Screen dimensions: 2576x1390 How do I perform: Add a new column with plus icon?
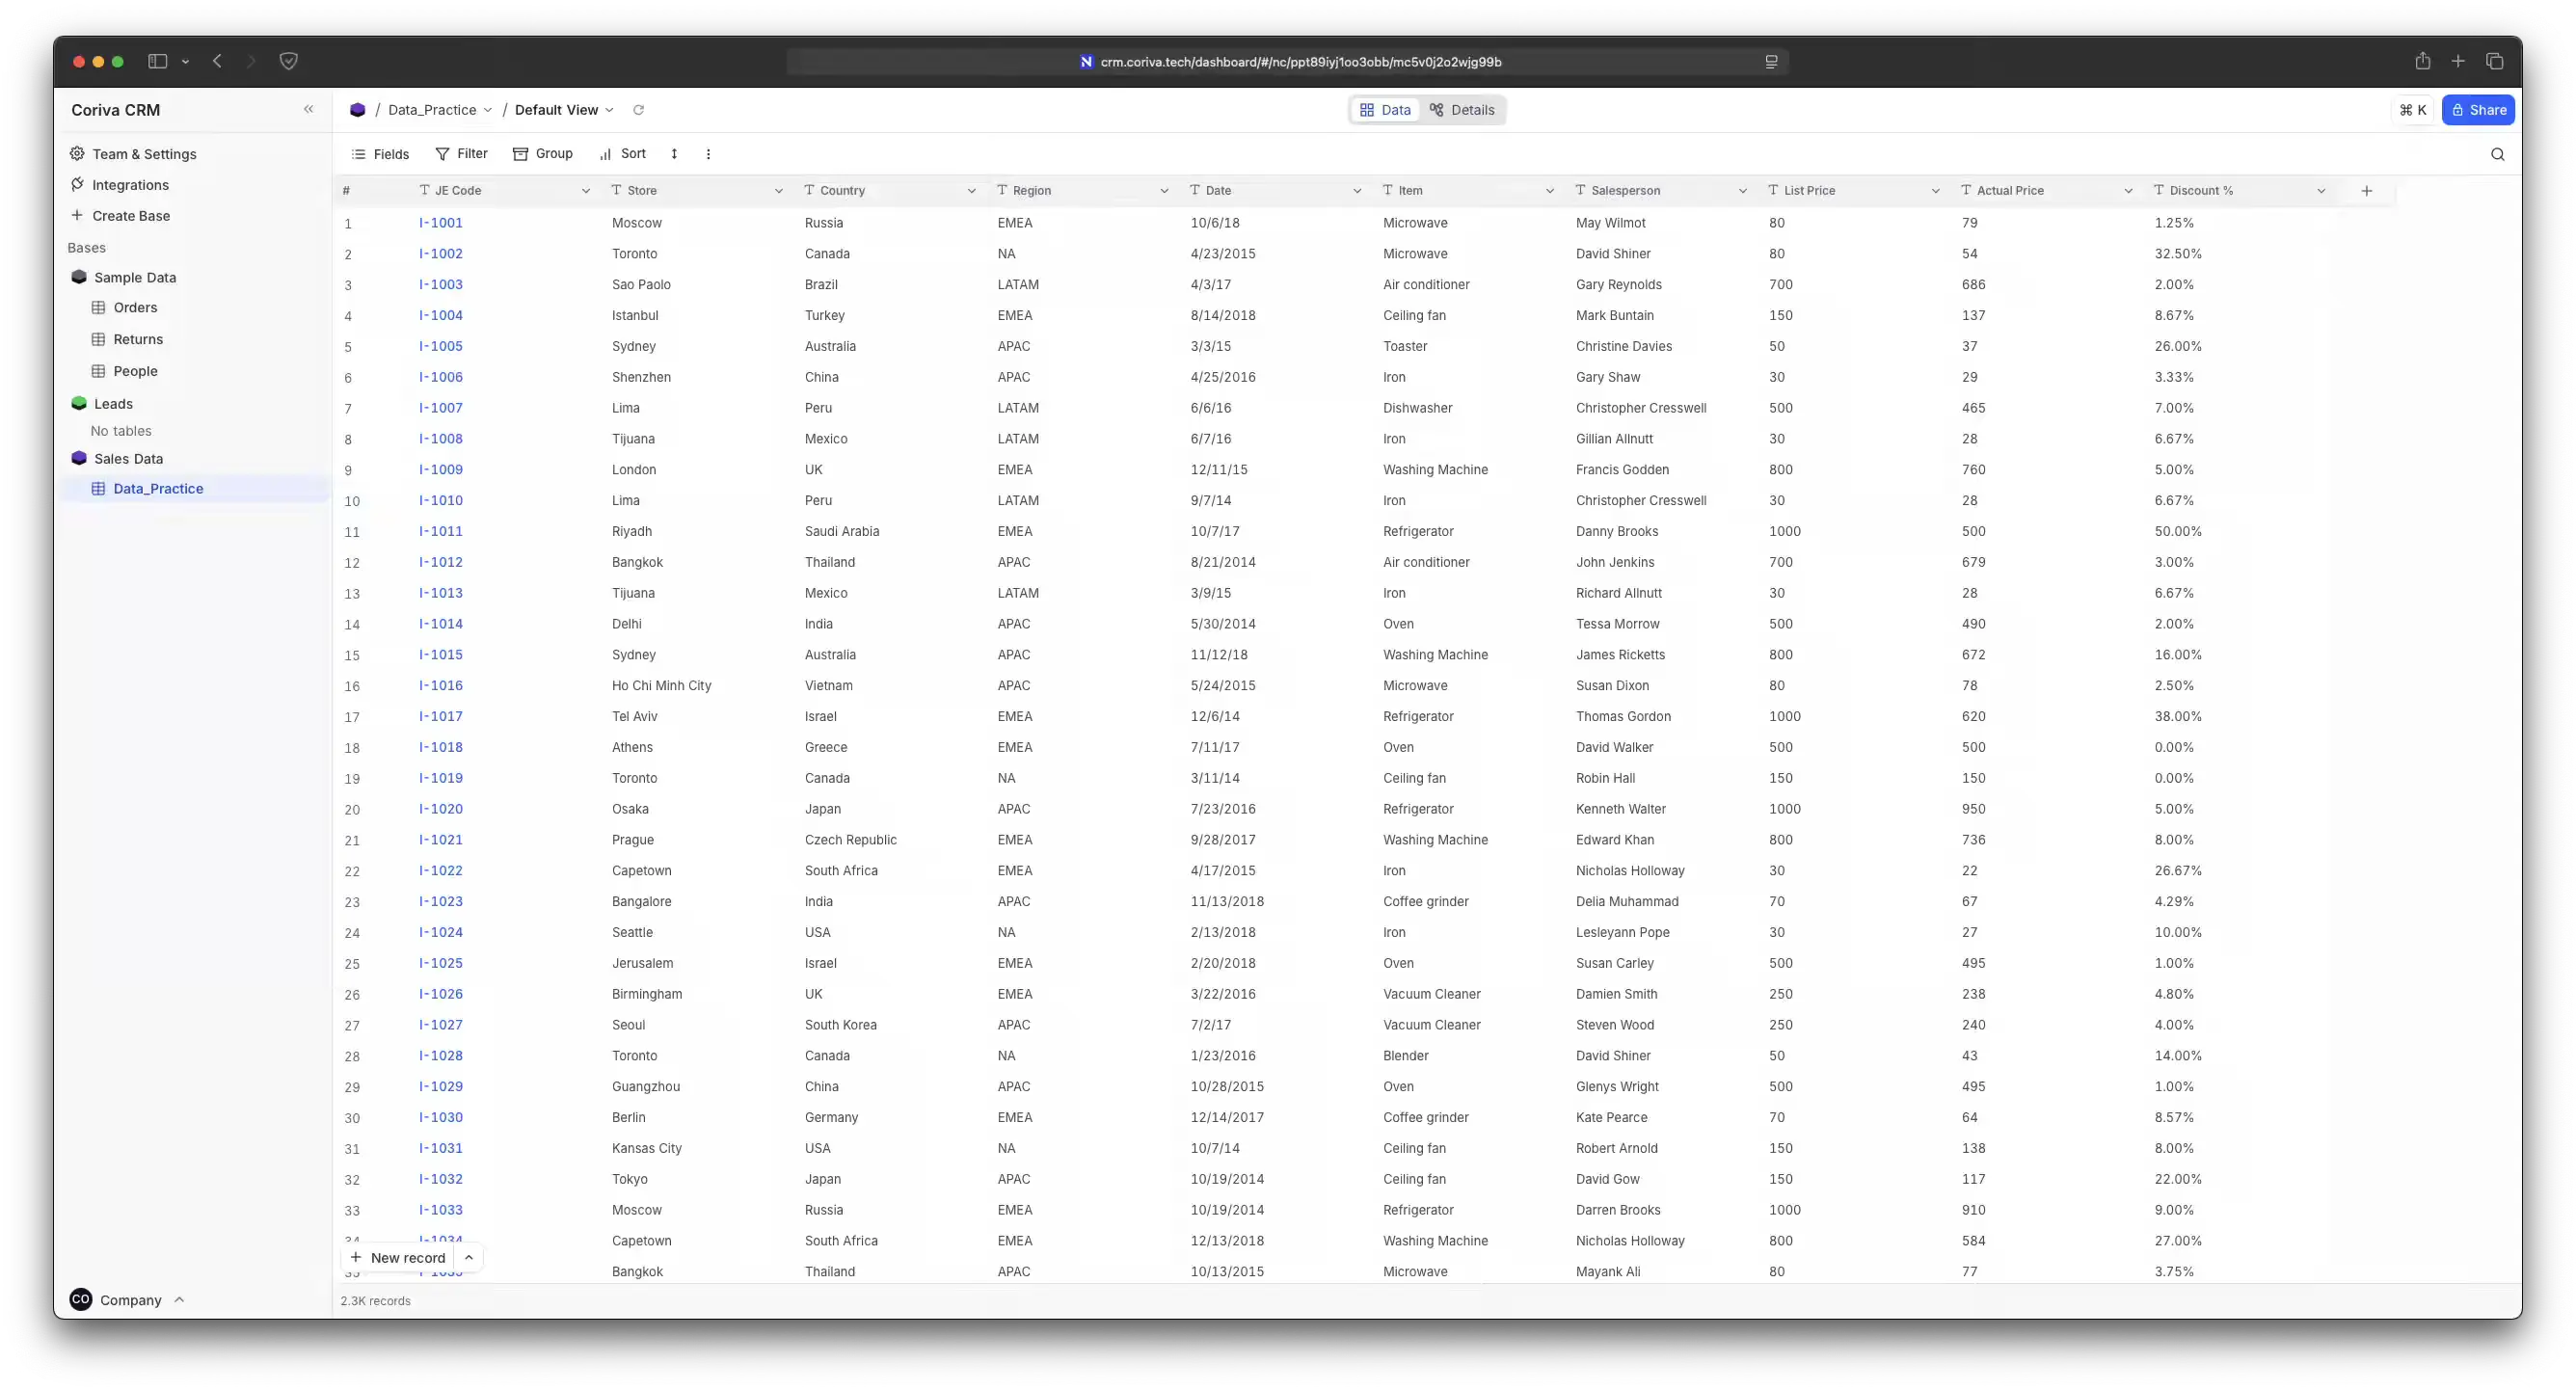click(2366, 191)
